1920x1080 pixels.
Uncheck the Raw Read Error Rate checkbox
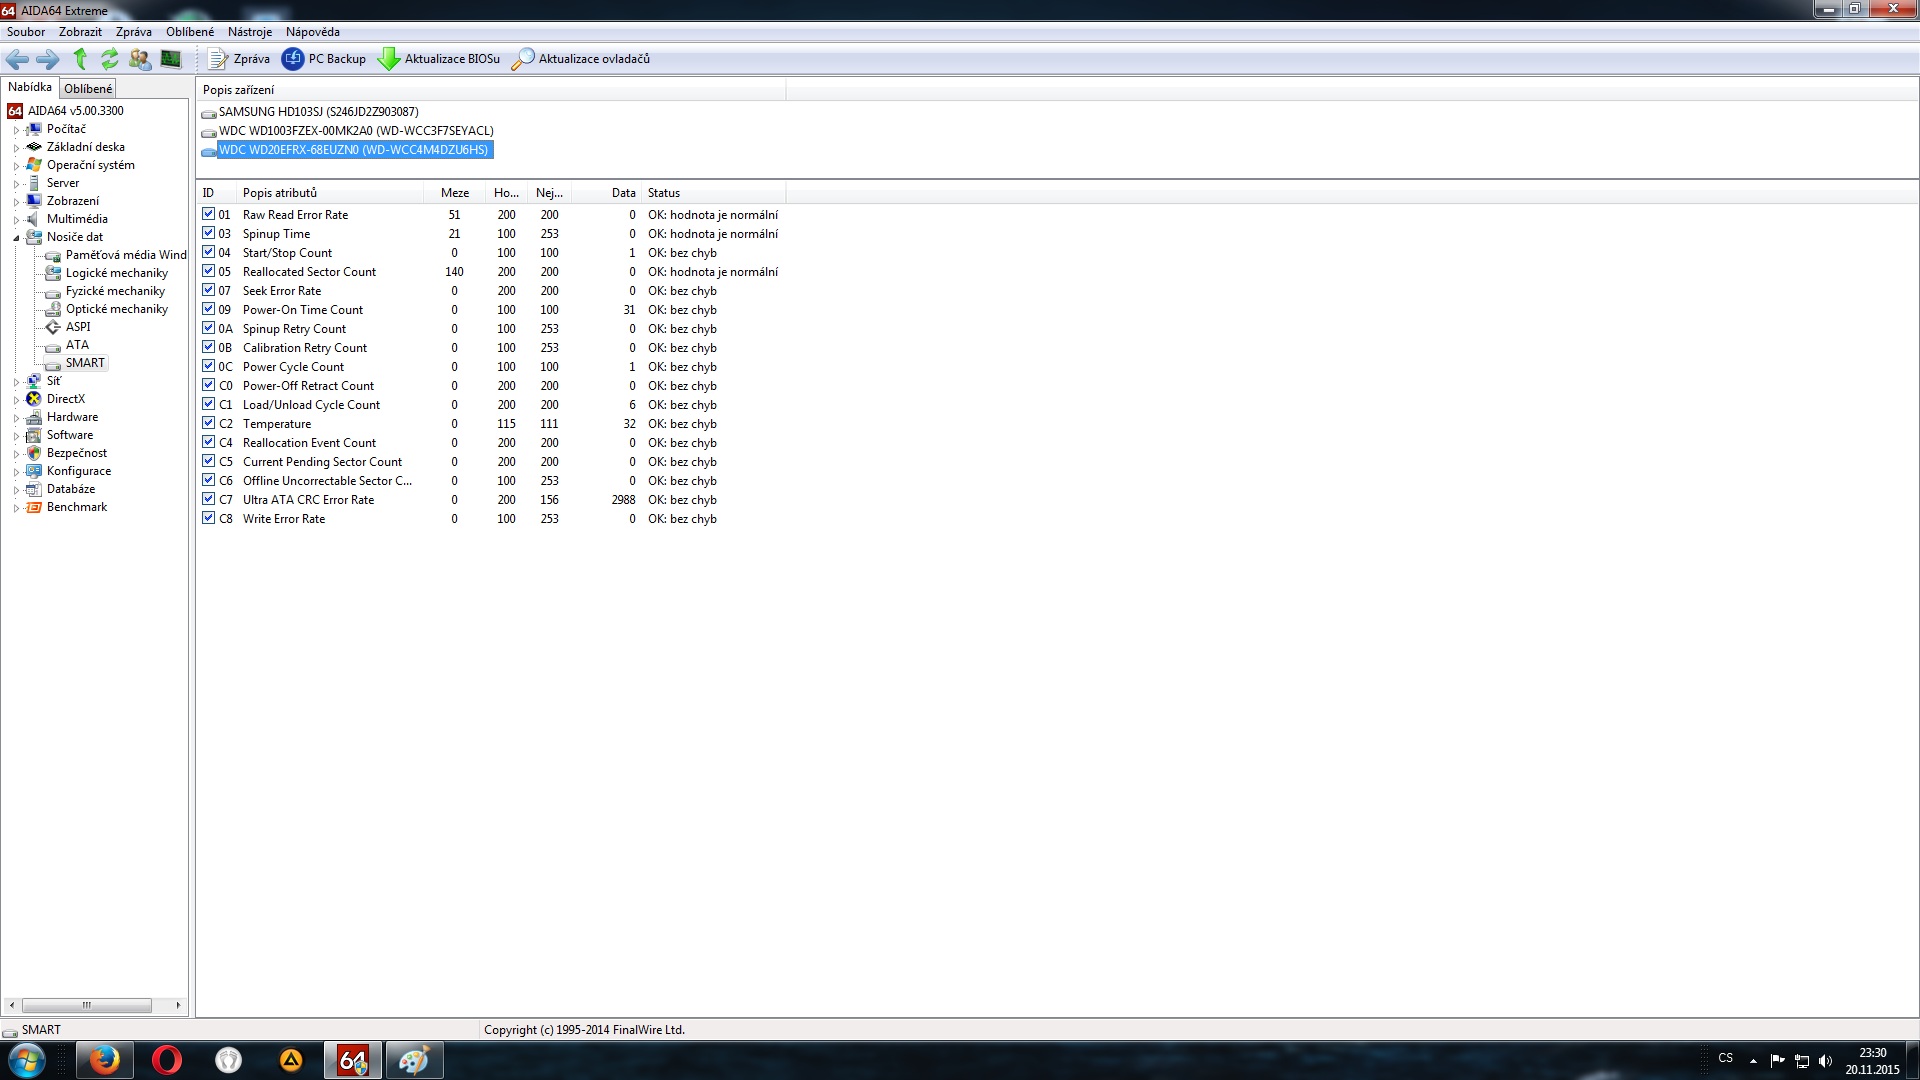tap(208, 214)
